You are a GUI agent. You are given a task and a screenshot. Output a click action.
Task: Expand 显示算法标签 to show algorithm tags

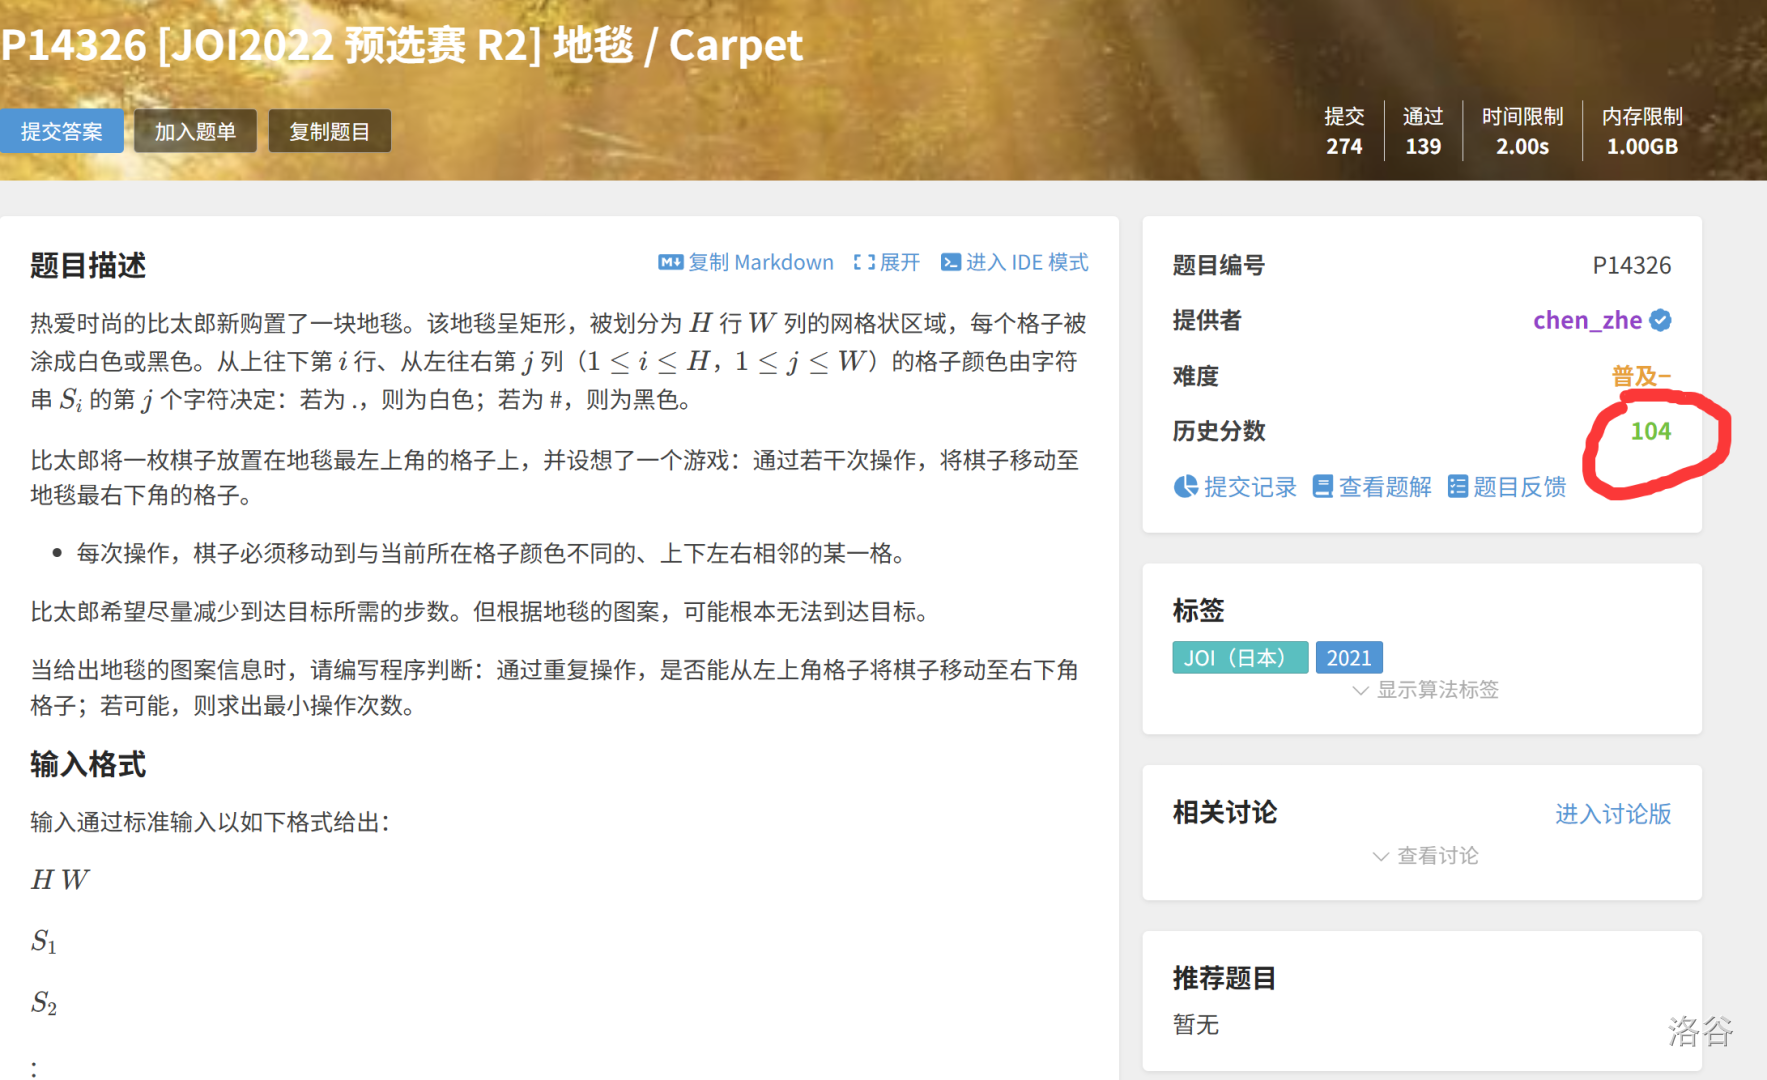tap(1425, 690)
